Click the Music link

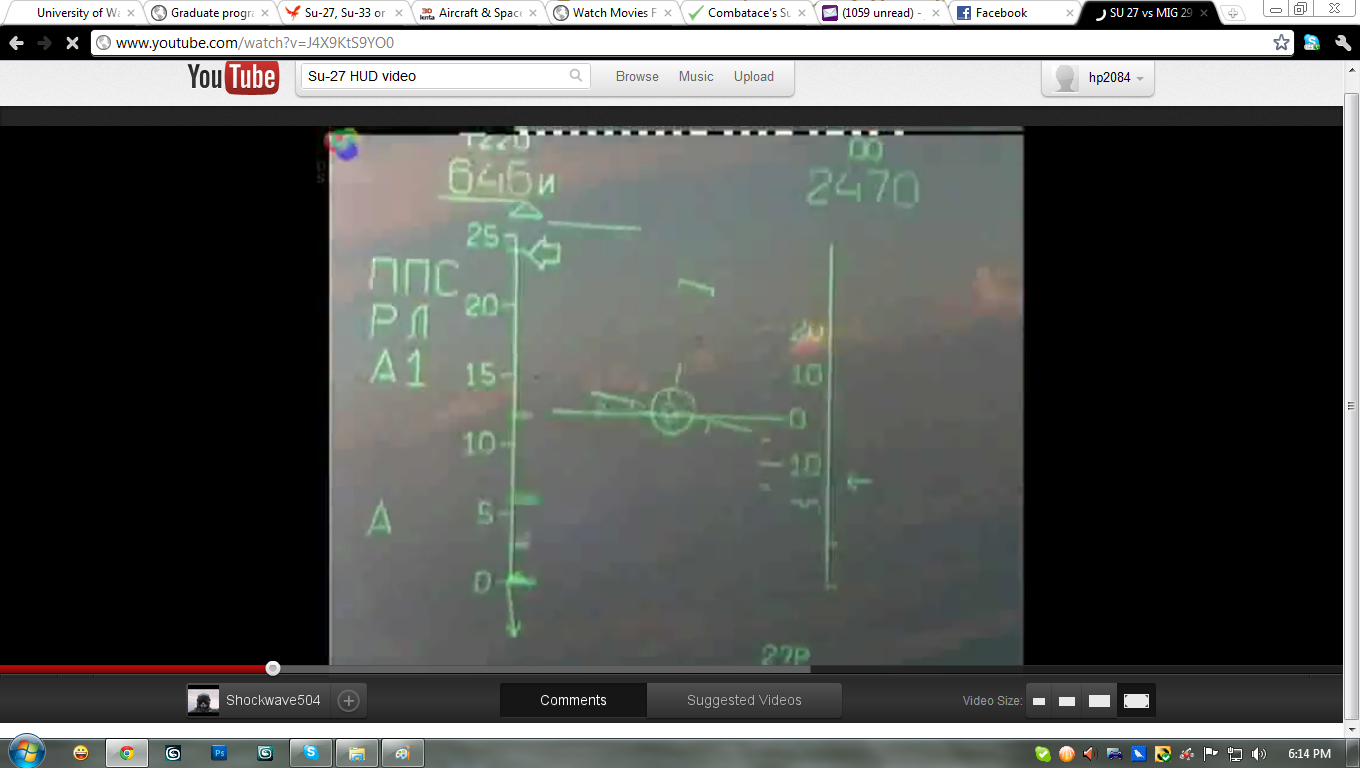click(x=696, y=76)
